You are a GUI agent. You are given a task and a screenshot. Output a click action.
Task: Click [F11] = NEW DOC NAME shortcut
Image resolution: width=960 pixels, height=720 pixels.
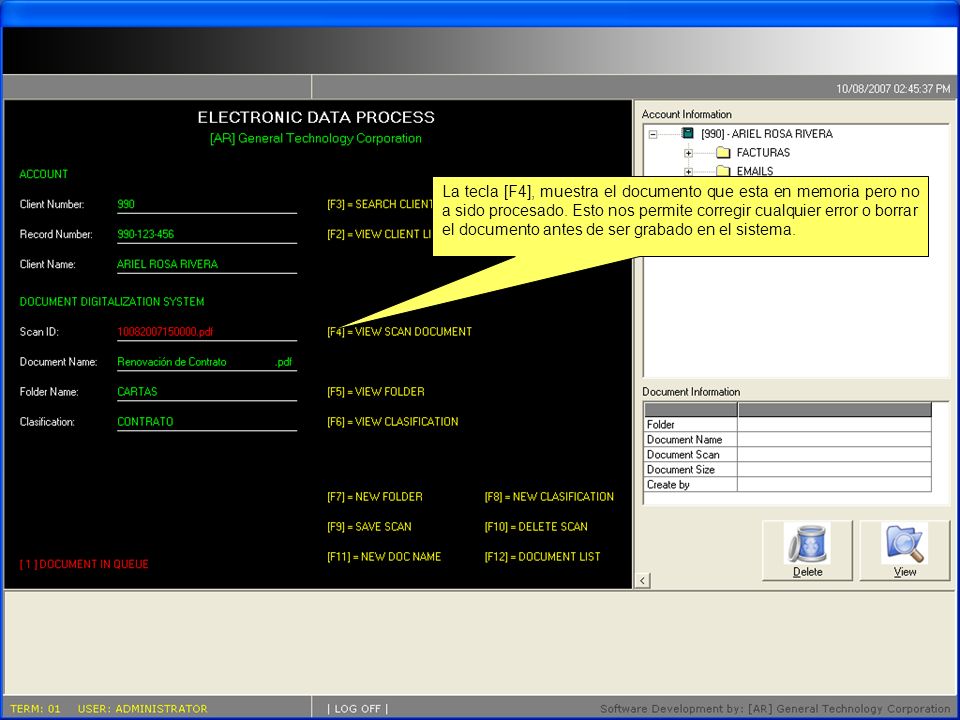point(384,557)
